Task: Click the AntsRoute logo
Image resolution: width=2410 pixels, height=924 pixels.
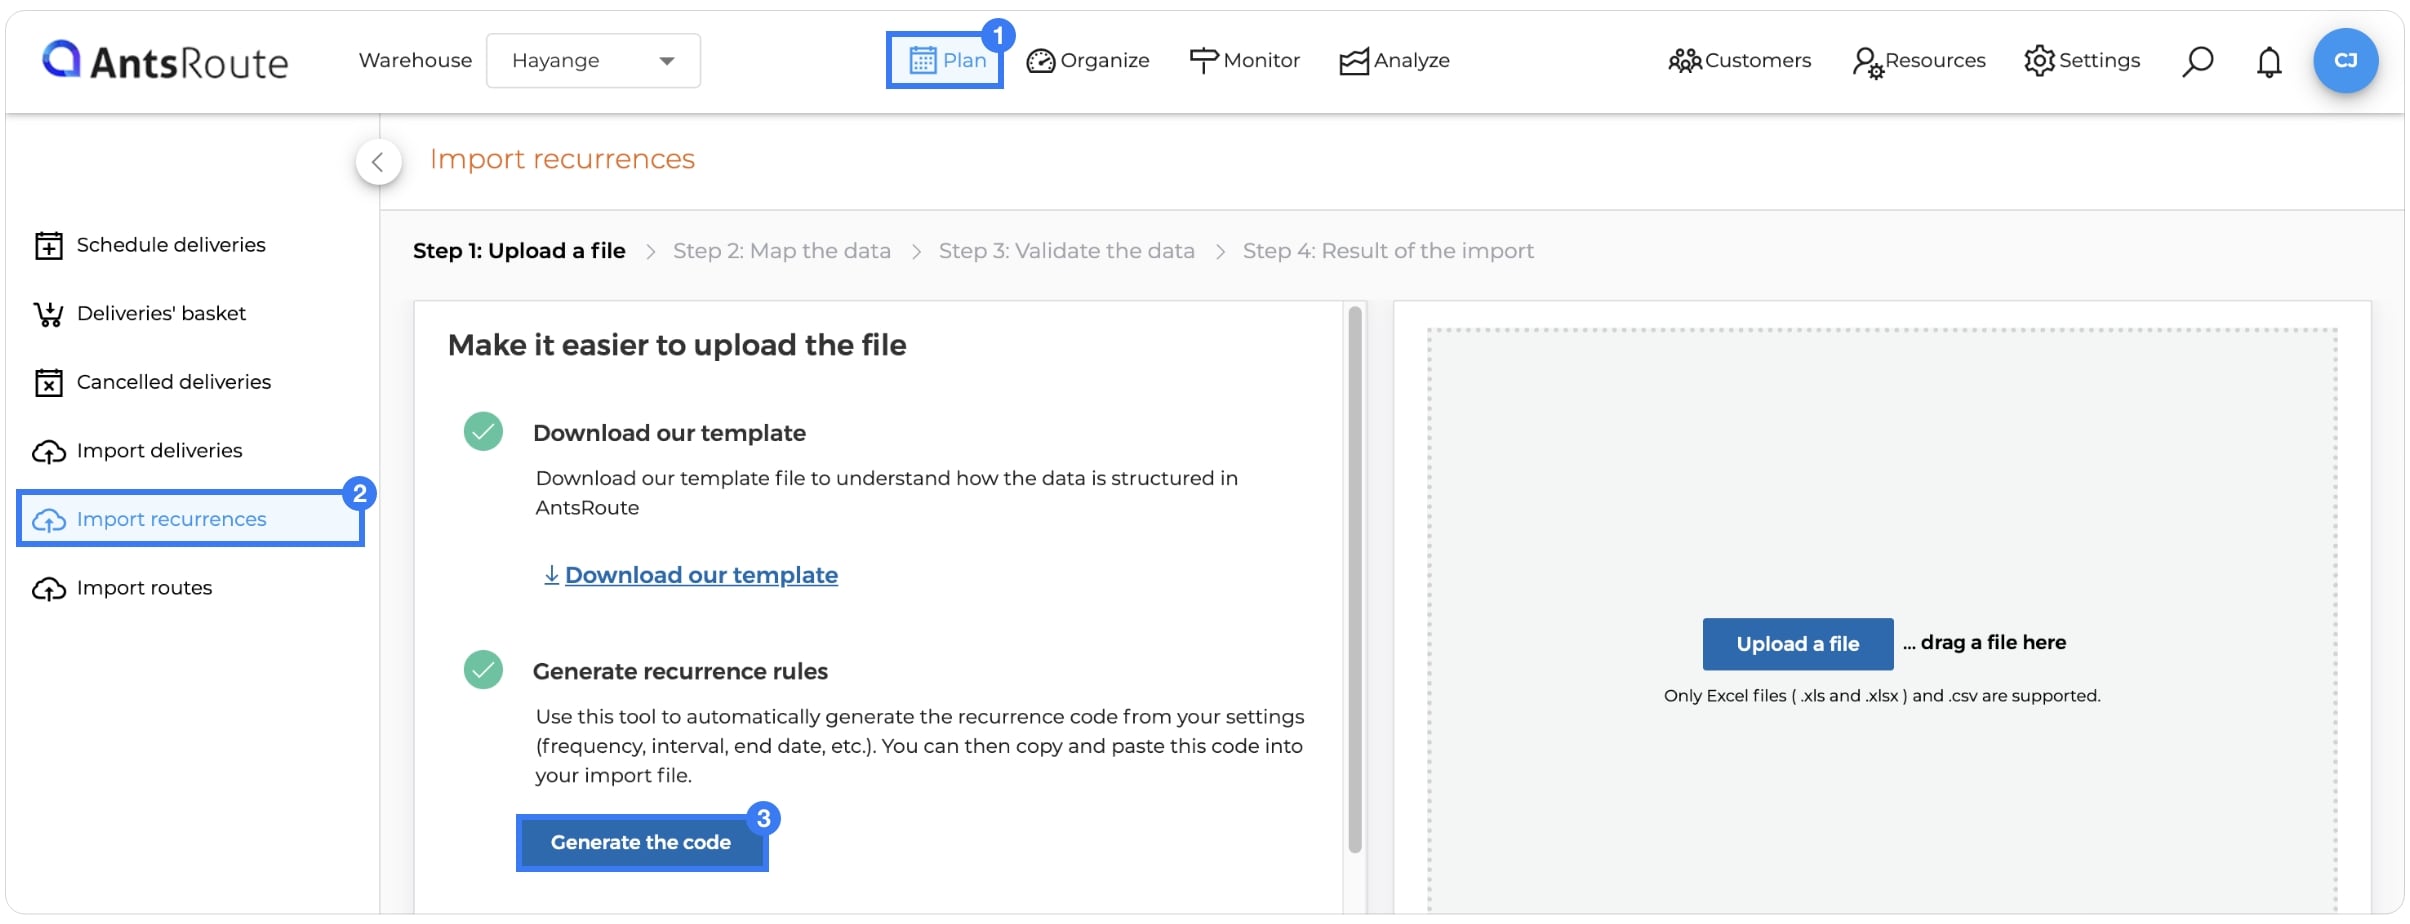Action: (x=165, y=61)
